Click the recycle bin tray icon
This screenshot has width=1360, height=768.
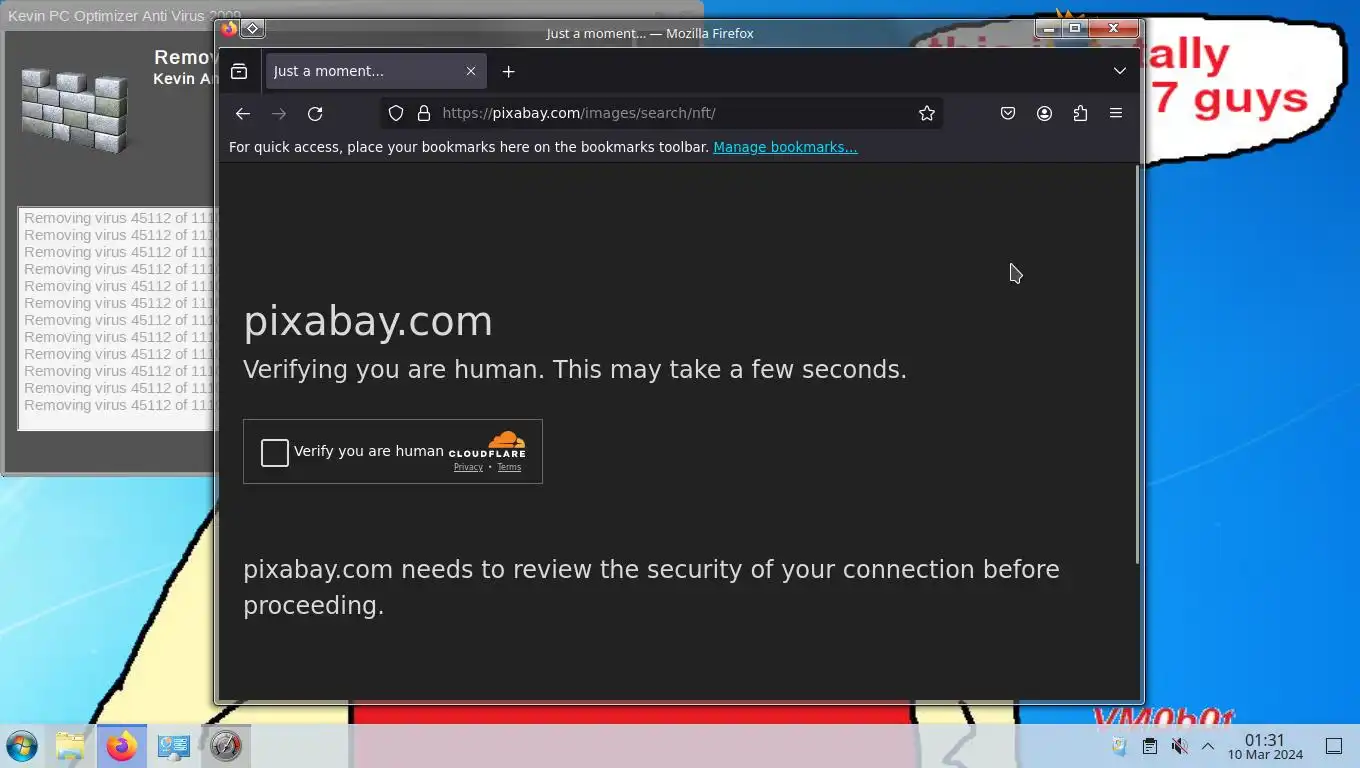(1120, 746)
